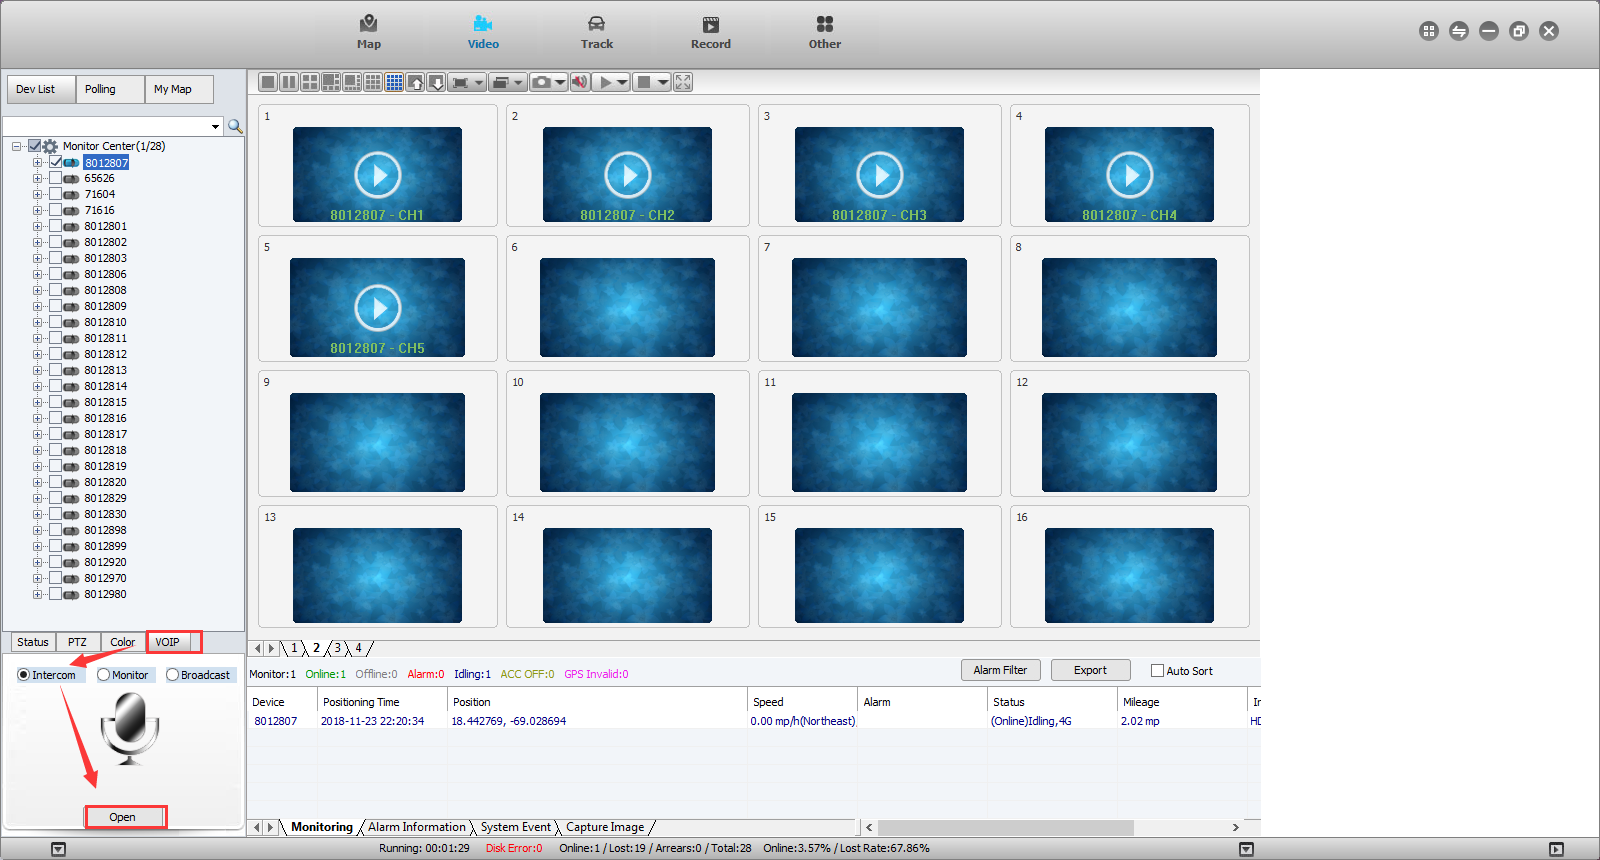Open the play-all dropdown arrow in toolbar
Screen dimensions: 1600x860
pos(622,82)
